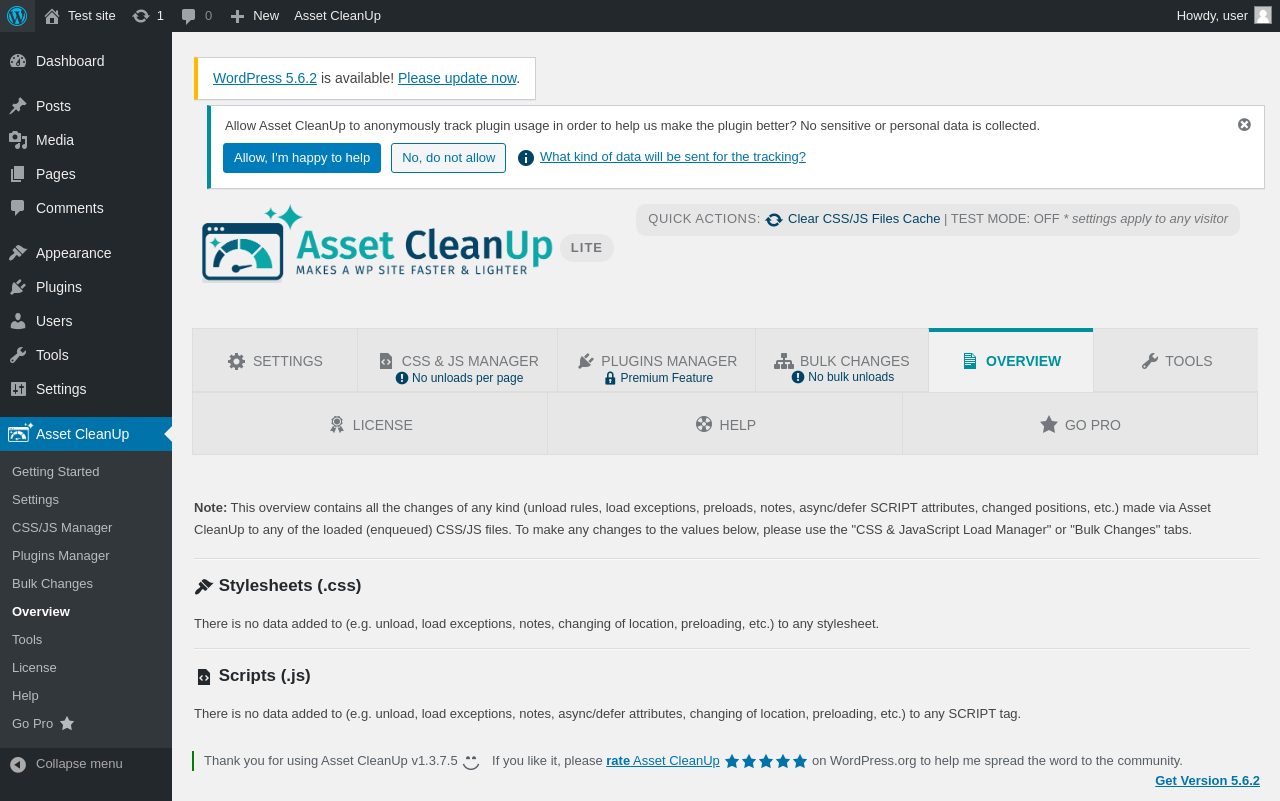
Task: Click the user avatar icon
Action: [x=1263, y=15]
